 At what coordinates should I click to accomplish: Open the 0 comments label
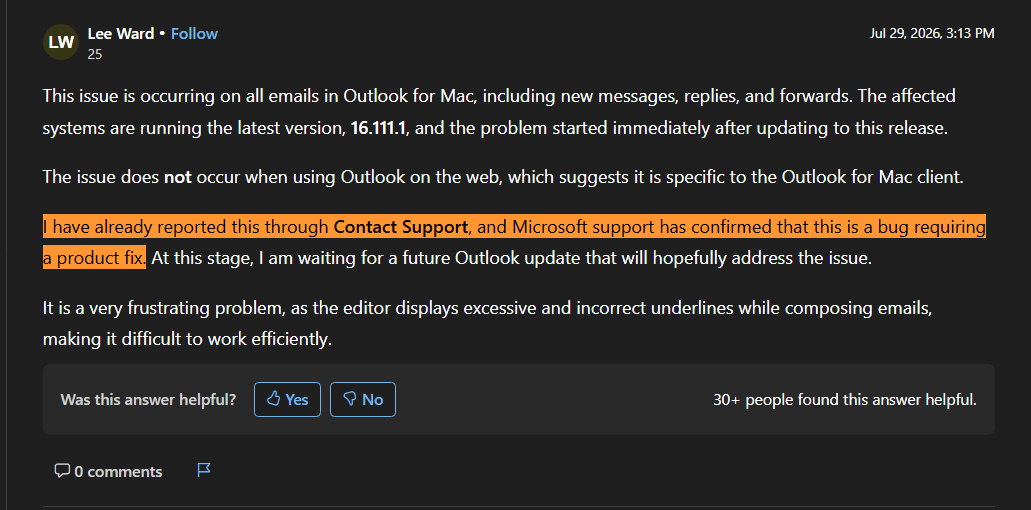tap(118, 471)
